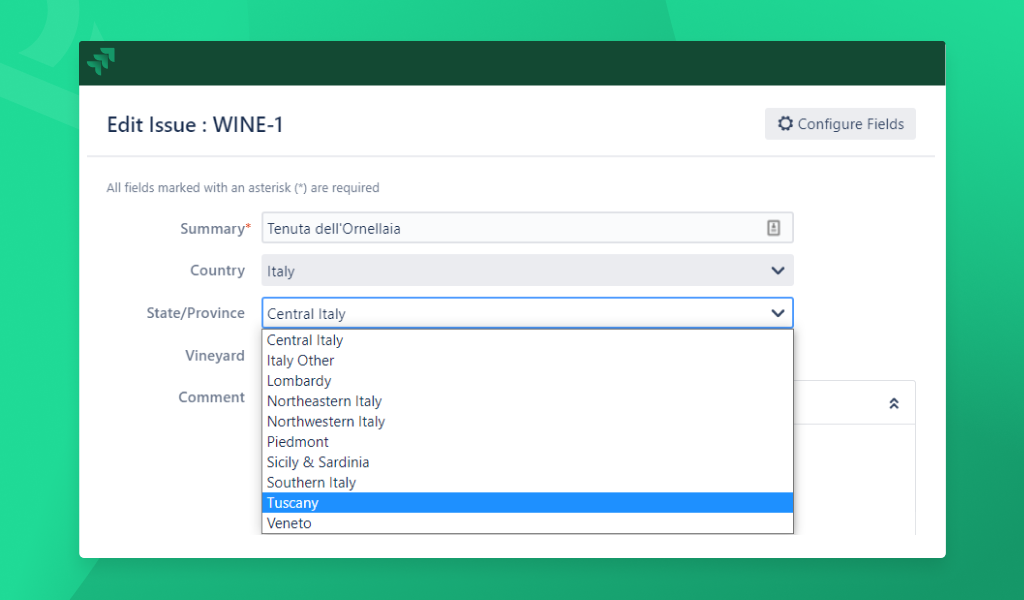Pick Northeastern Italy option

pos(527,401)
